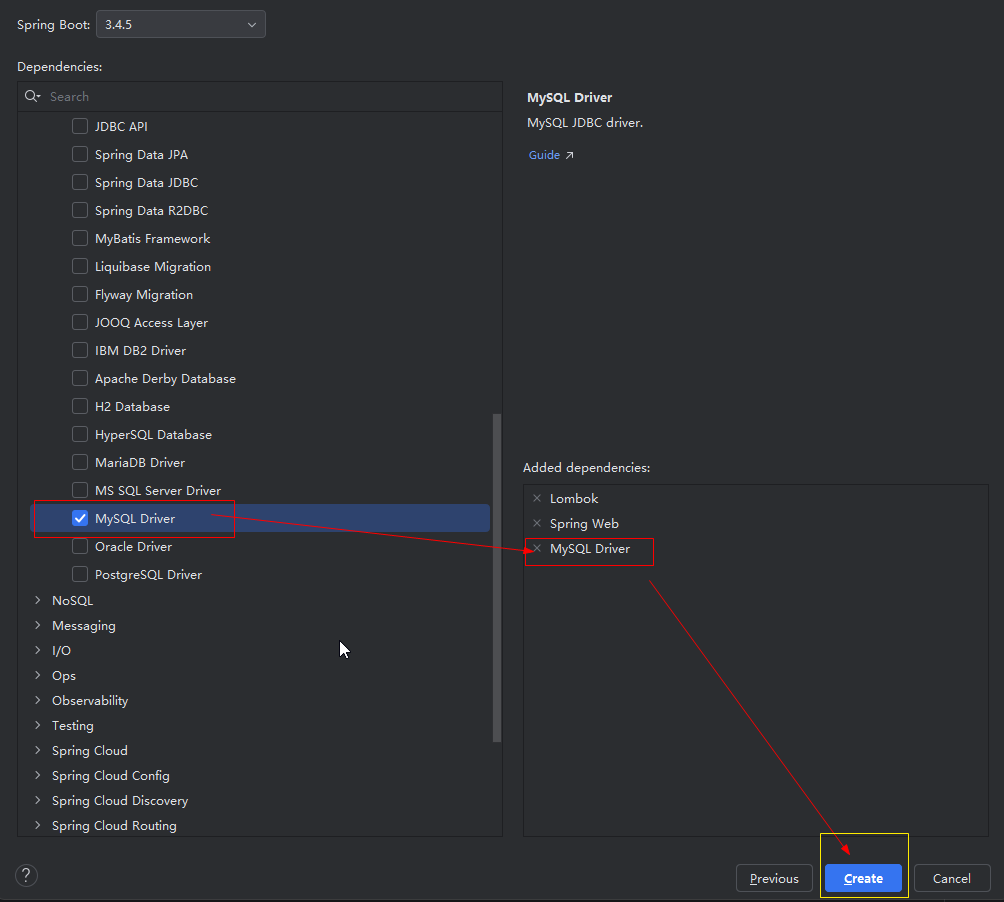Check Liquibase Migration

click(80, 266)
